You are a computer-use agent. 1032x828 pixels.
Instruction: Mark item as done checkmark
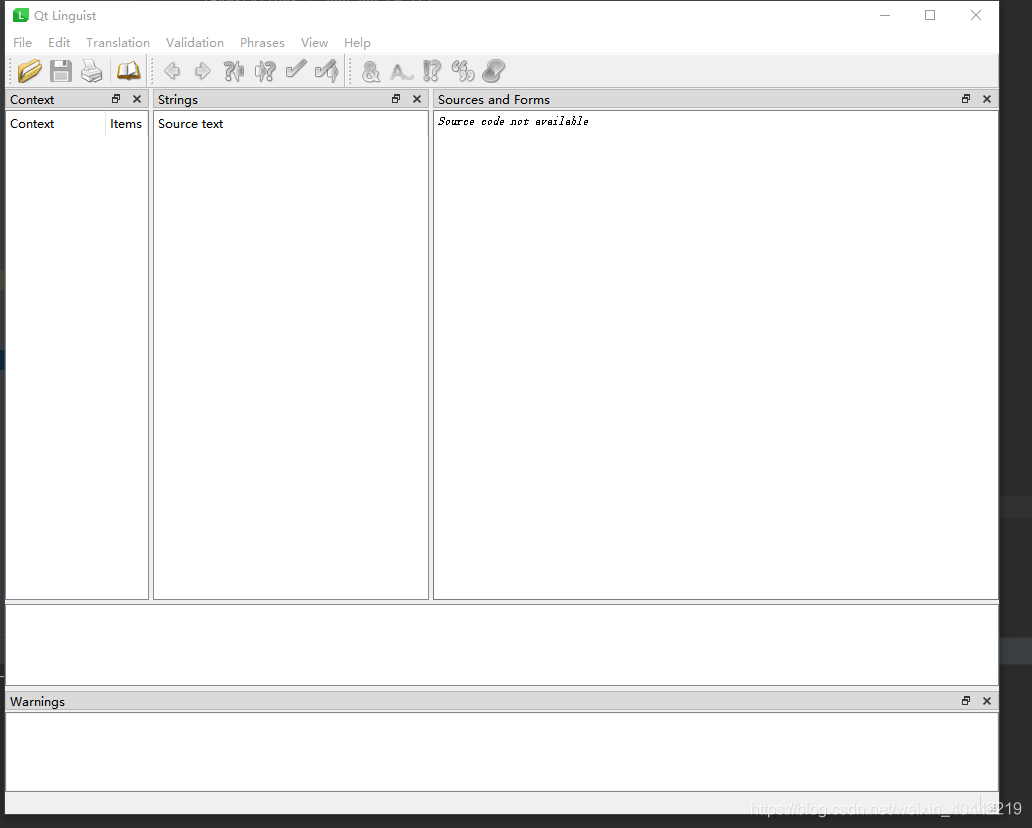coord(296,70)
